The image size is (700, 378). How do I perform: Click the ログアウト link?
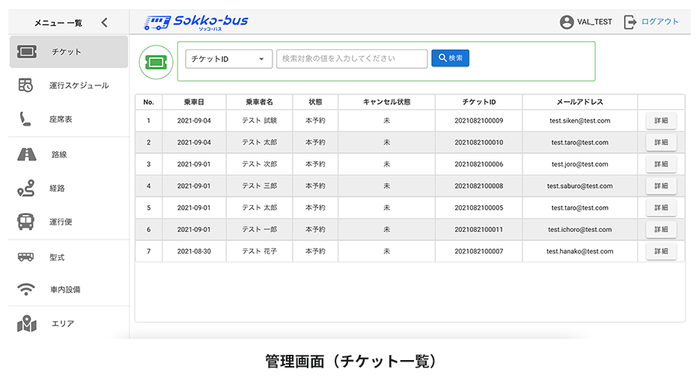660,21
